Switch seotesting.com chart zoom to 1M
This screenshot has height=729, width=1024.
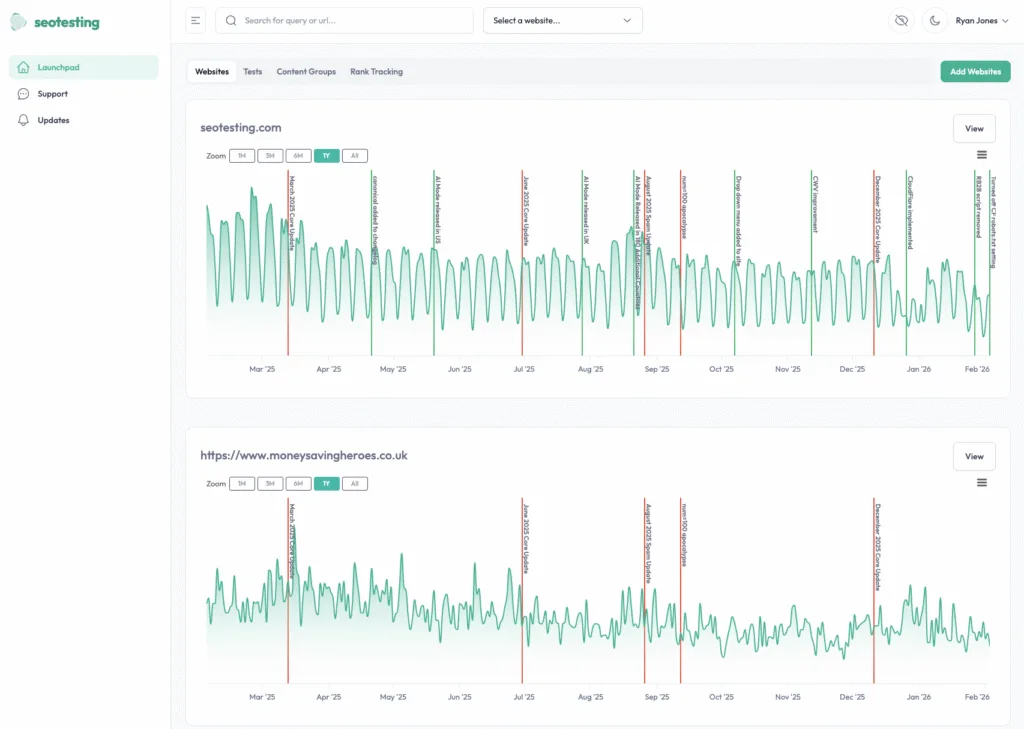click(241, 155)
